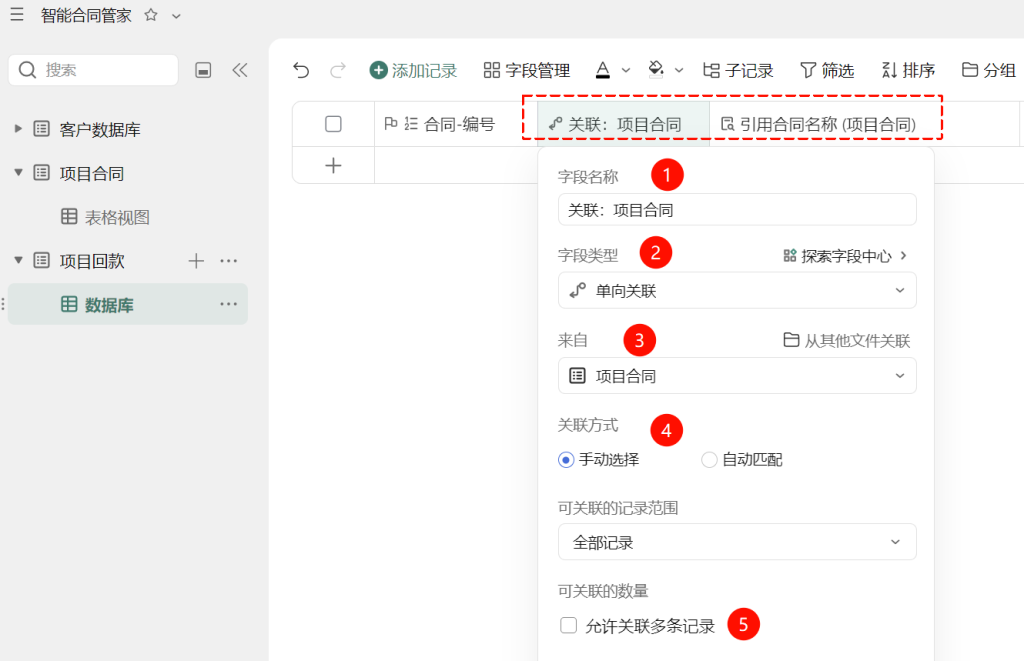The width and height of the screenshot is (1024, 661).
Task: Click the text color A icon
Action: [x=603, y=70]
